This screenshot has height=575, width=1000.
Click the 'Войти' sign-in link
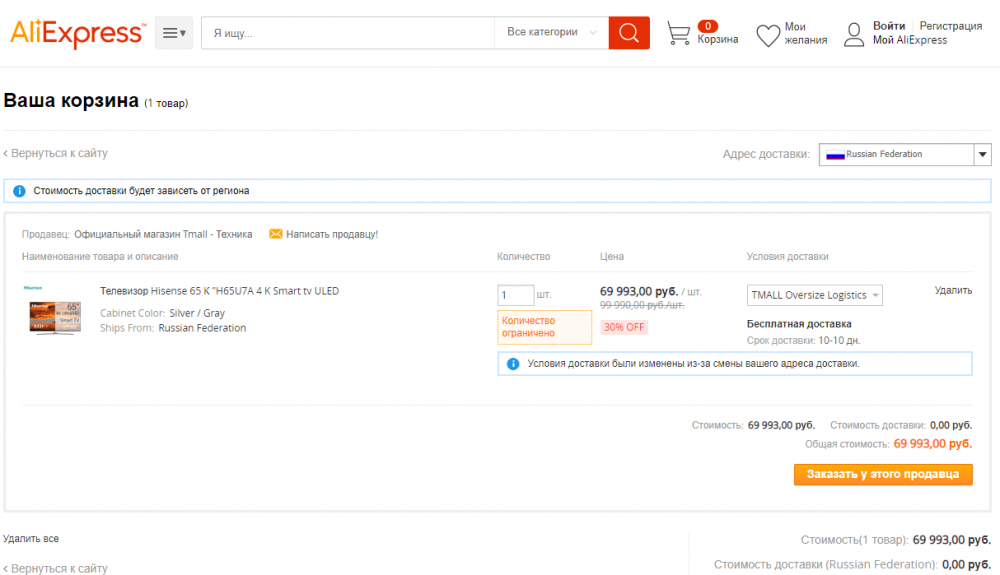[889, 26]
